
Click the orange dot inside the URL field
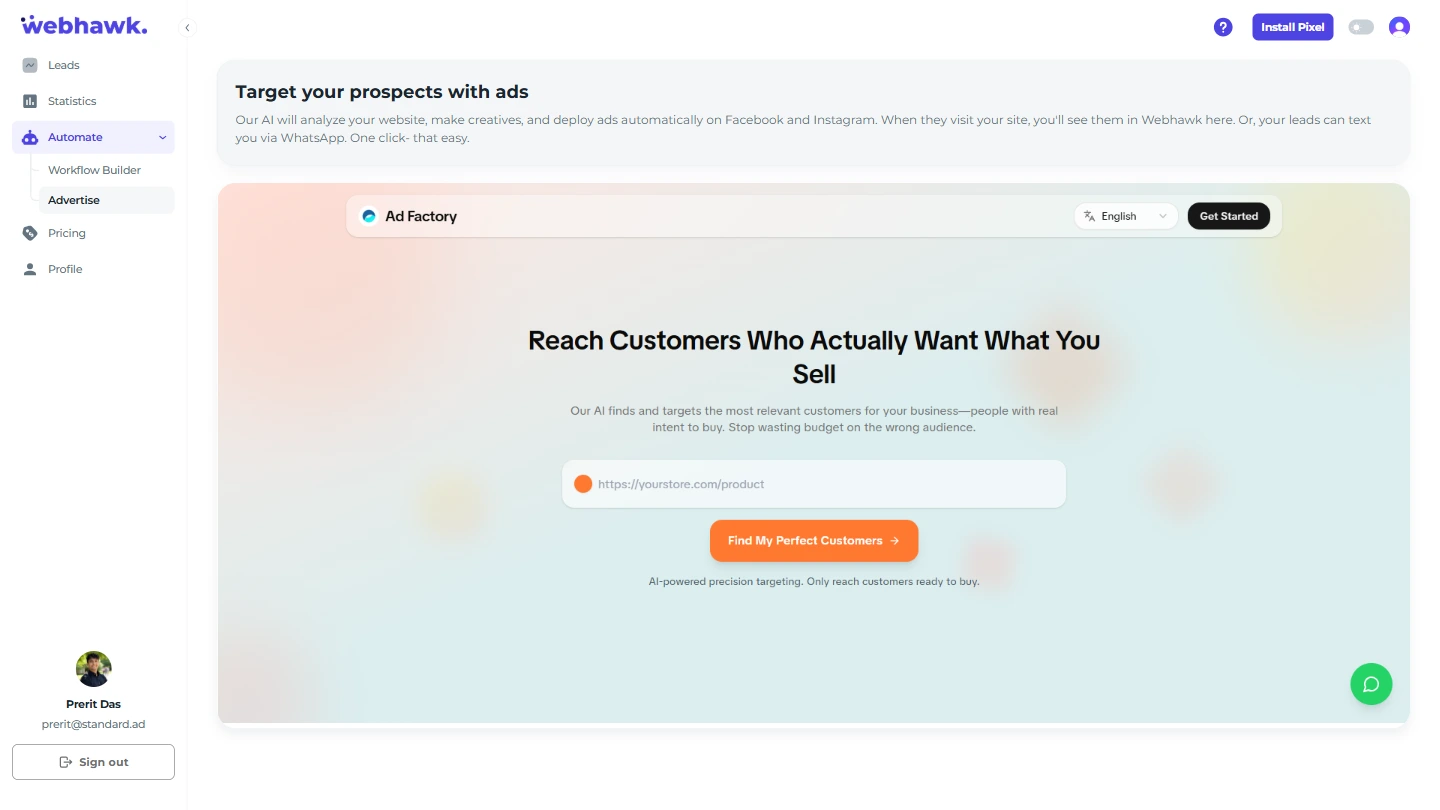tap(583, 483)
